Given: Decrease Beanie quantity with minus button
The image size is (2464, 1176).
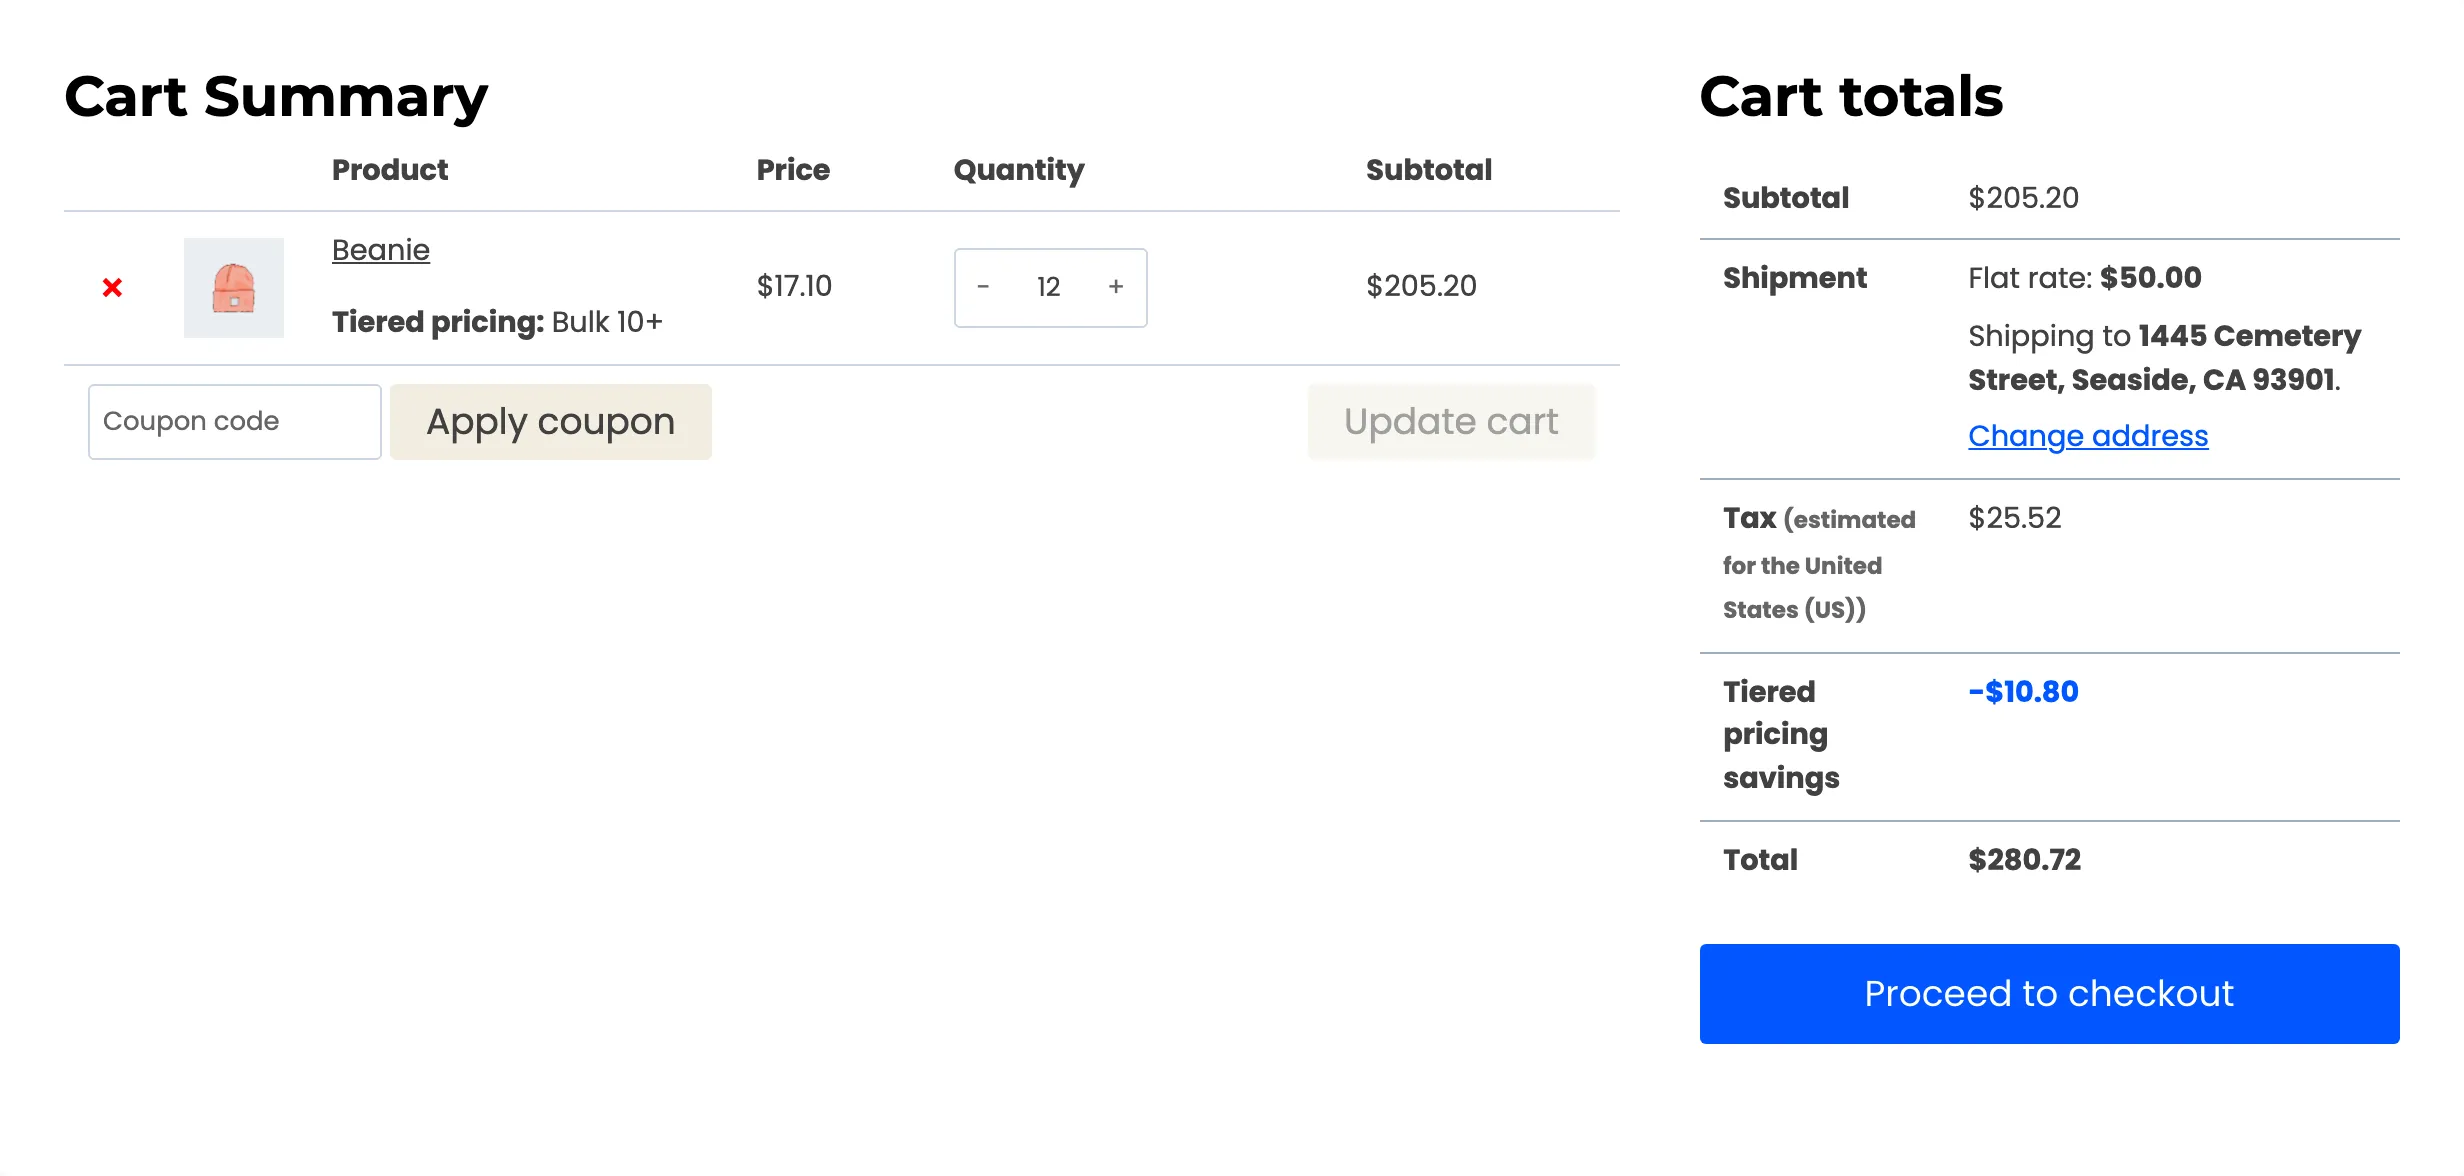Looking at the screenshot, I should tap(983, 287).
